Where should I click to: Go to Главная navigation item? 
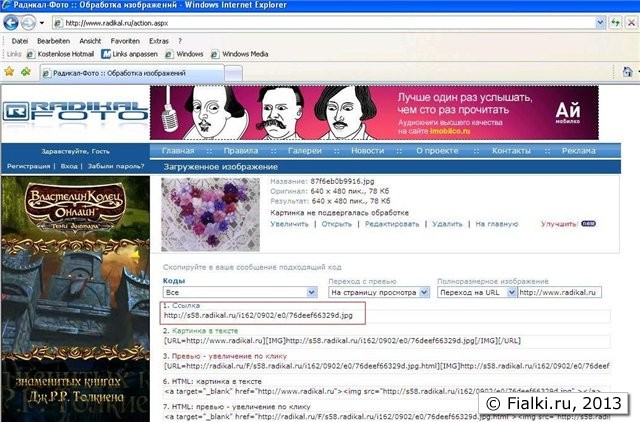[x=178, y=151]
